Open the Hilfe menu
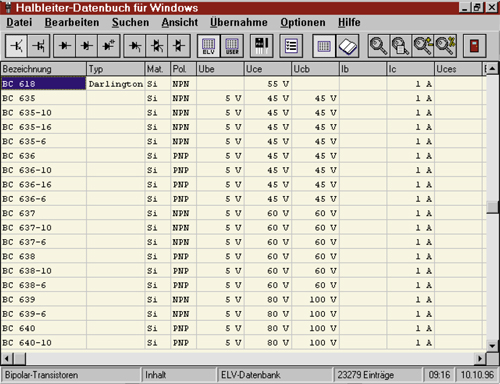The height and width of the screenshot is (384, 500). 349,22
